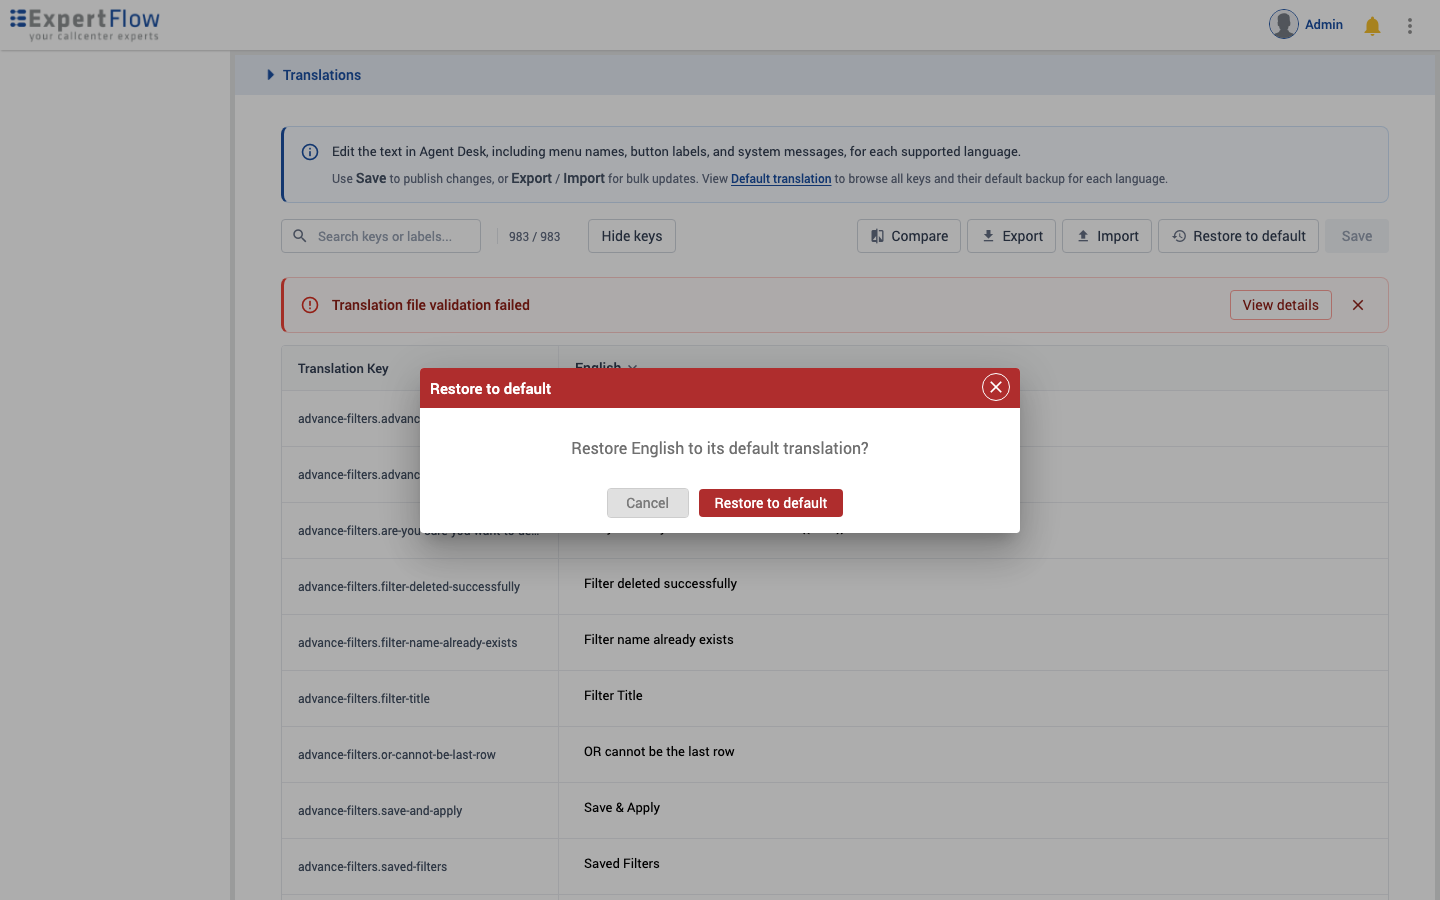The image size is (1440, 900).
Task: Click the Admin user avatar
Action: 1284,24
